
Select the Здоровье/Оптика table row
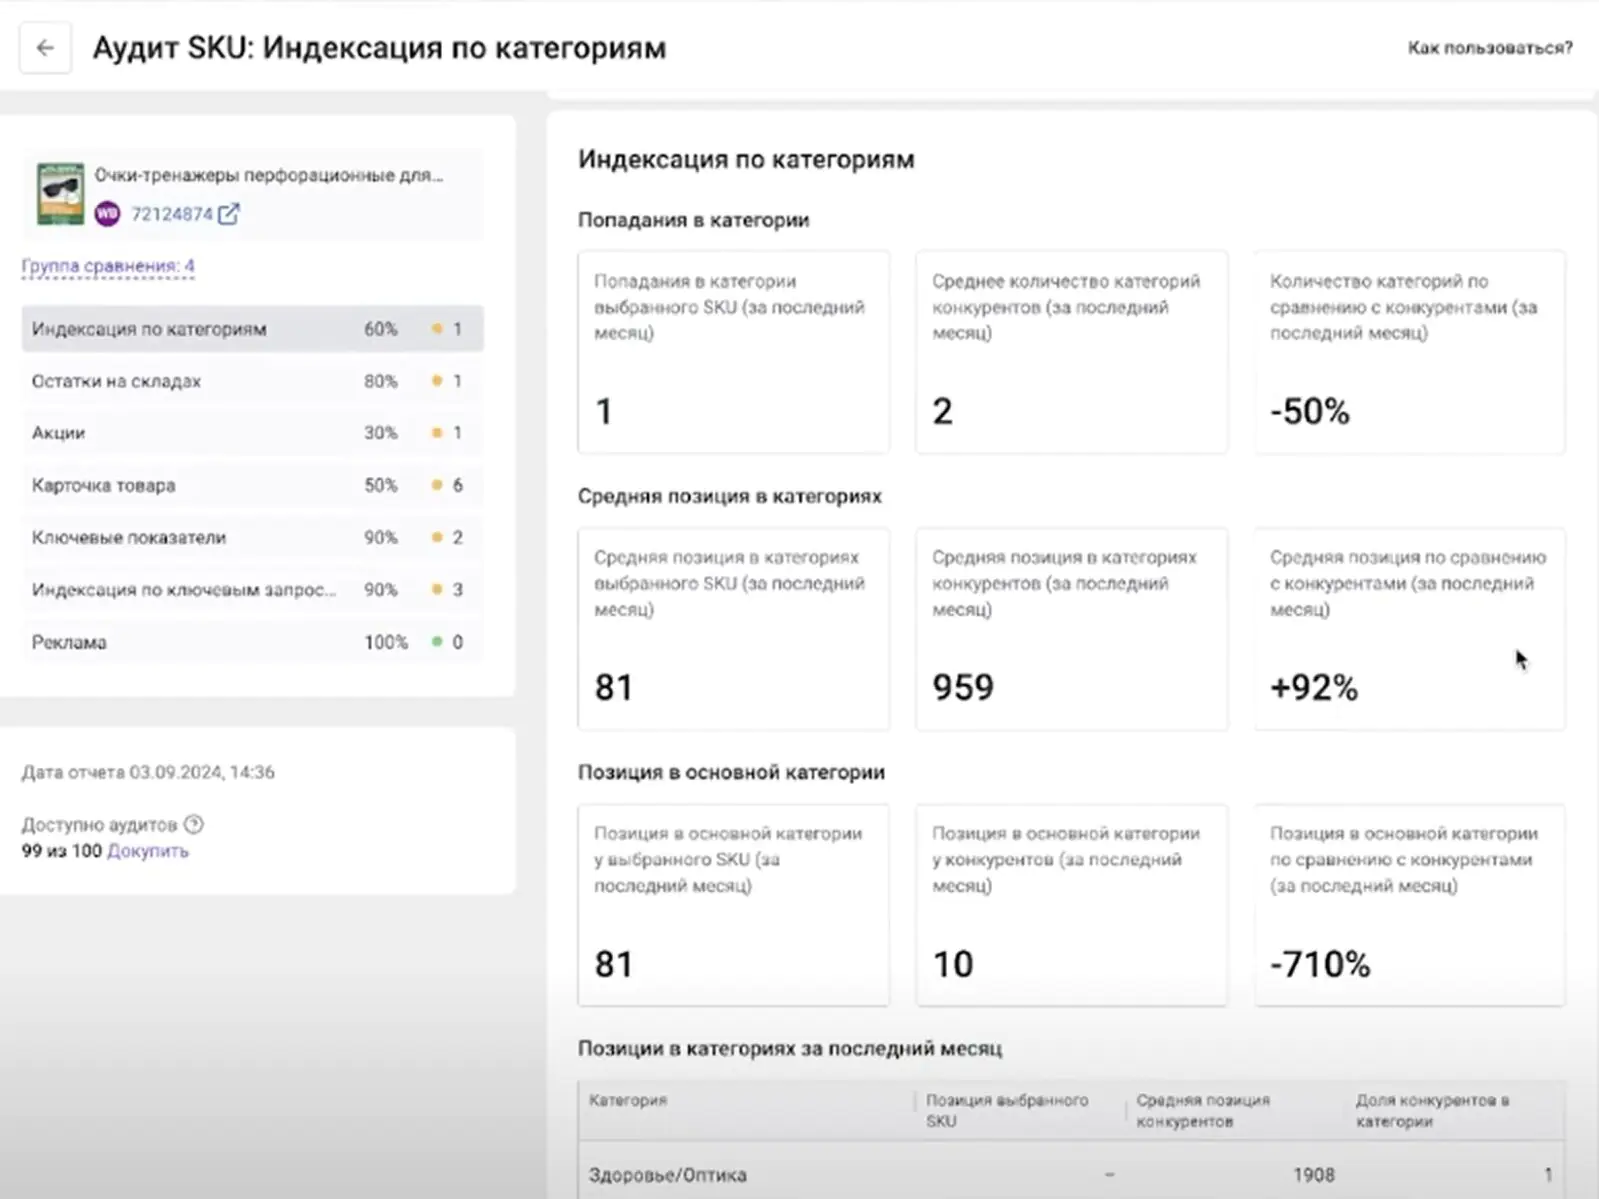click(x=1071, y=1172)
